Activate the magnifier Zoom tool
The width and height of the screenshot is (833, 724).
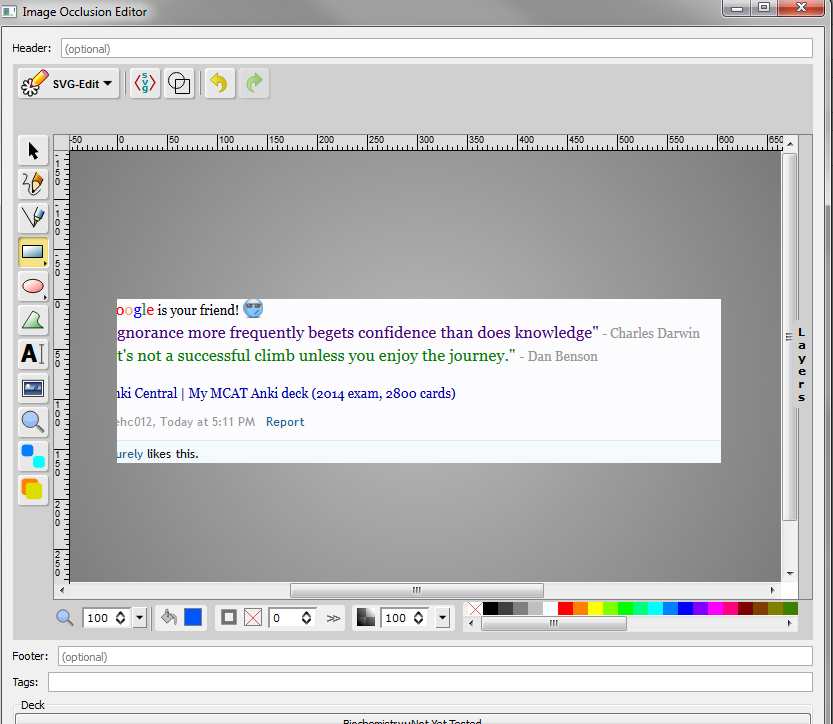[x=33, y=422]
